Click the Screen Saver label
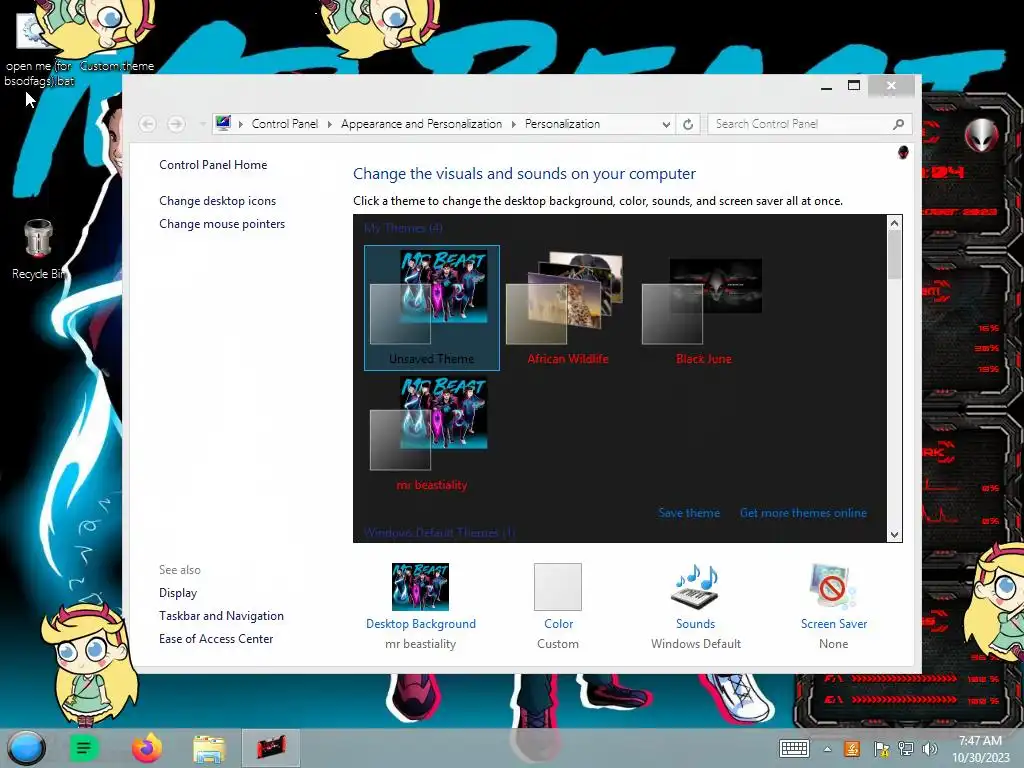The width and height of the screenshot is (1024, 768). click(834, 624)
